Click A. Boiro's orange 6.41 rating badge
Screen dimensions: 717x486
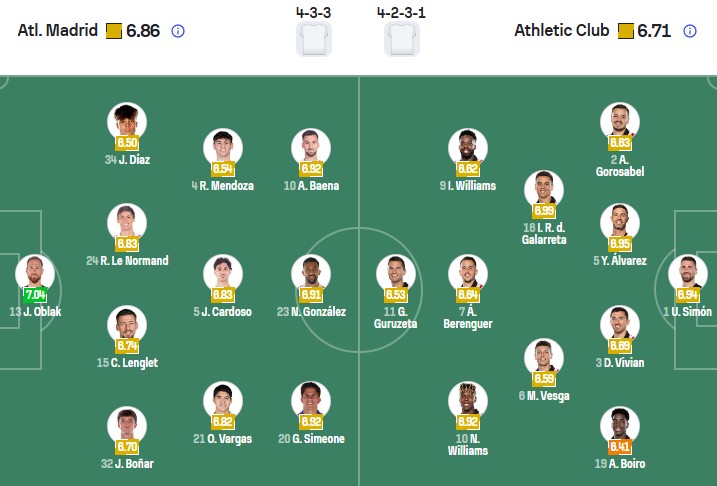point(620,447)
